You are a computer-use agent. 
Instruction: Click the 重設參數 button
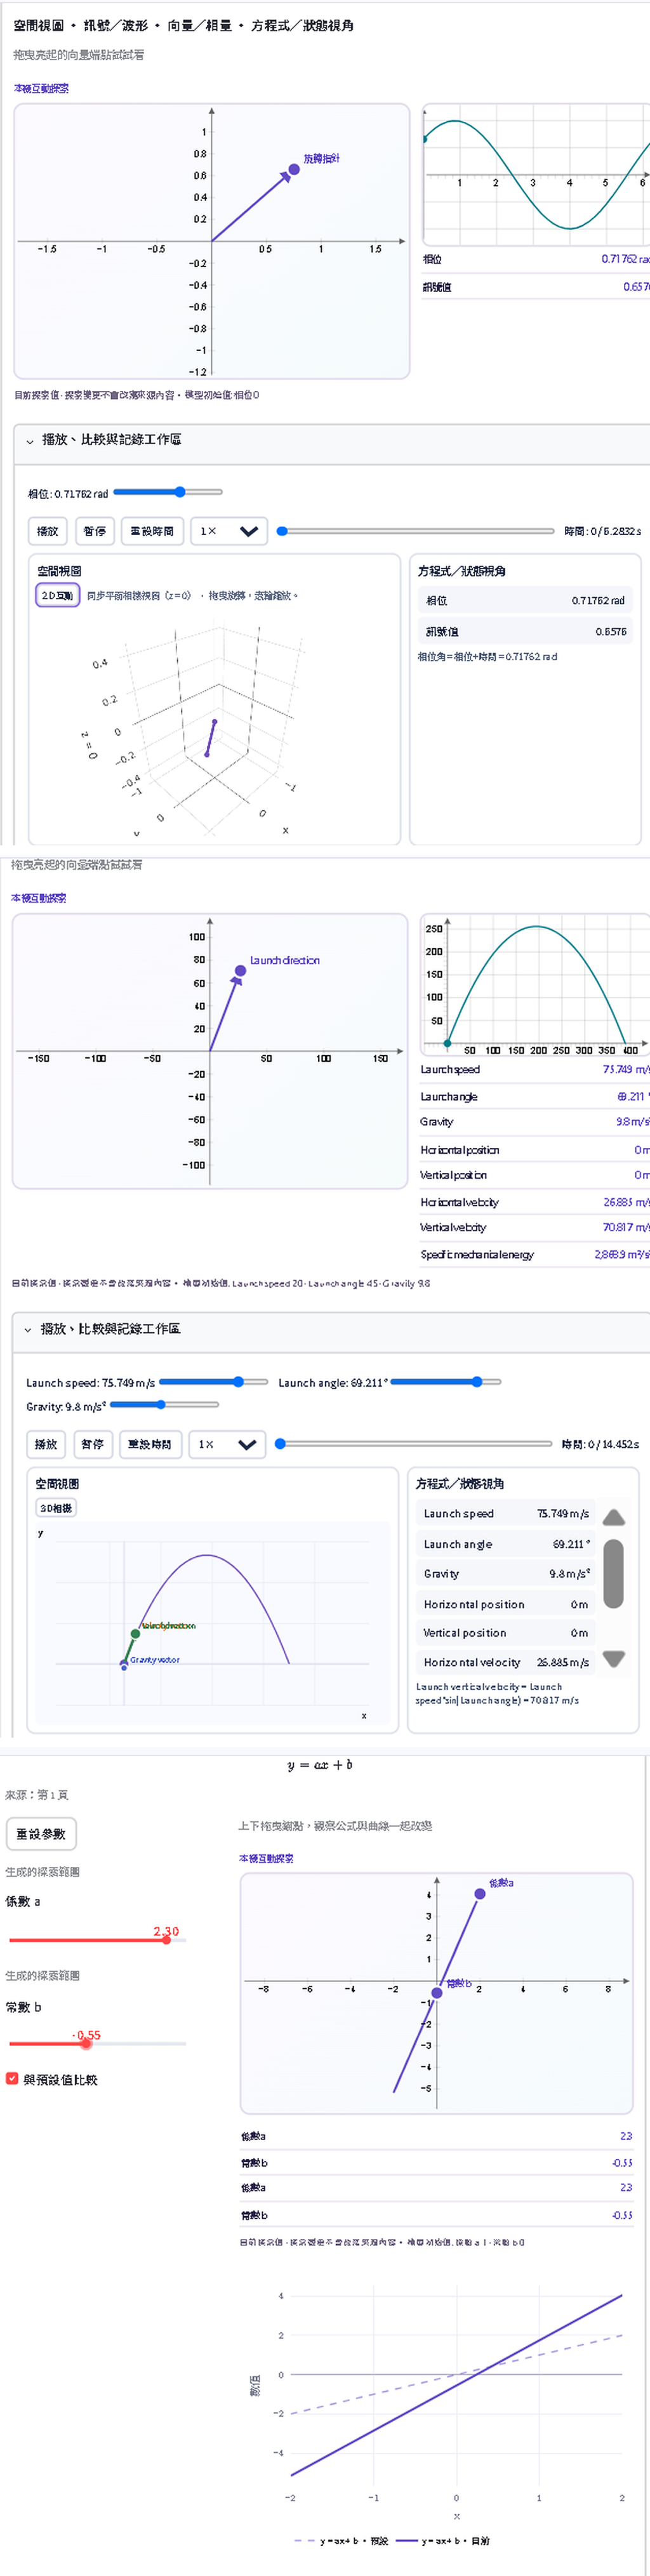(x=41, y=1833)
